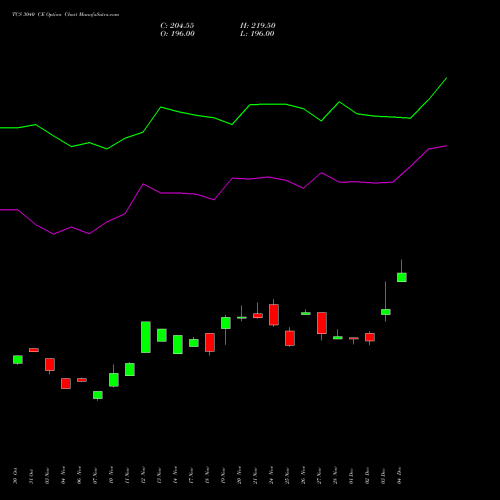Select the 14 Nov green candlestick
This screenshot has height=500, width=500.
point(178,344)
